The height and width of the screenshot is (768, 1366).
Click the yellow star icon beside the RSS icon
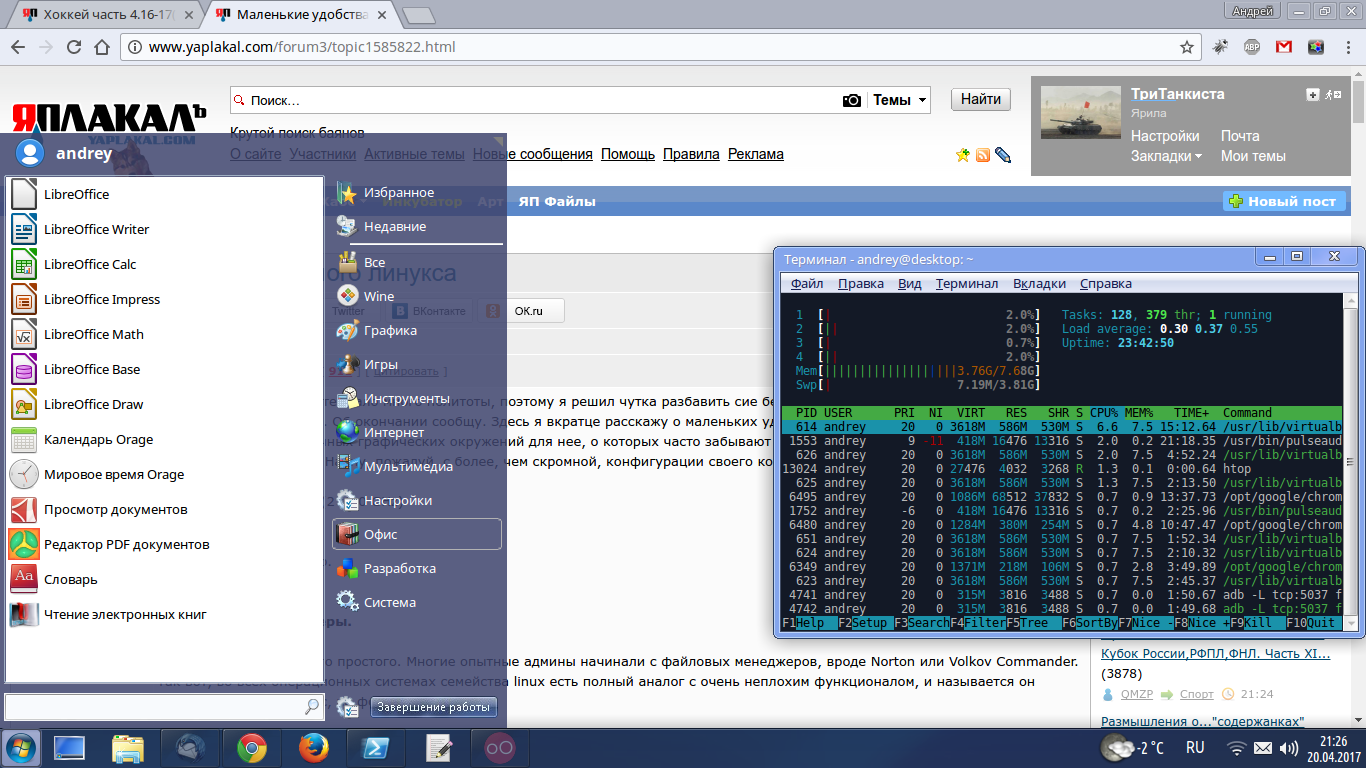(x=963, y=155)
